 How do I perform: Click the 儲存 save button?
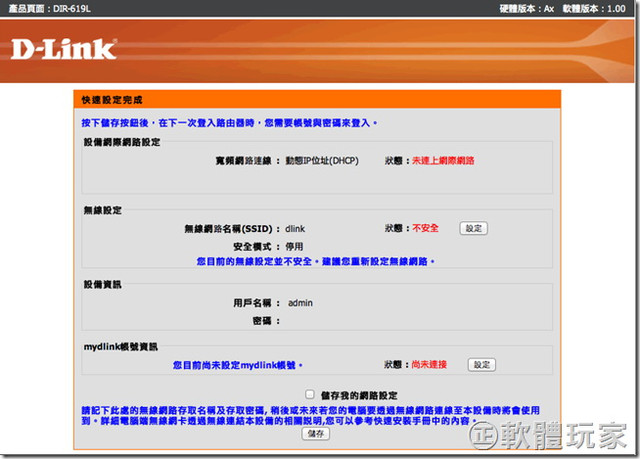point(316,433)
